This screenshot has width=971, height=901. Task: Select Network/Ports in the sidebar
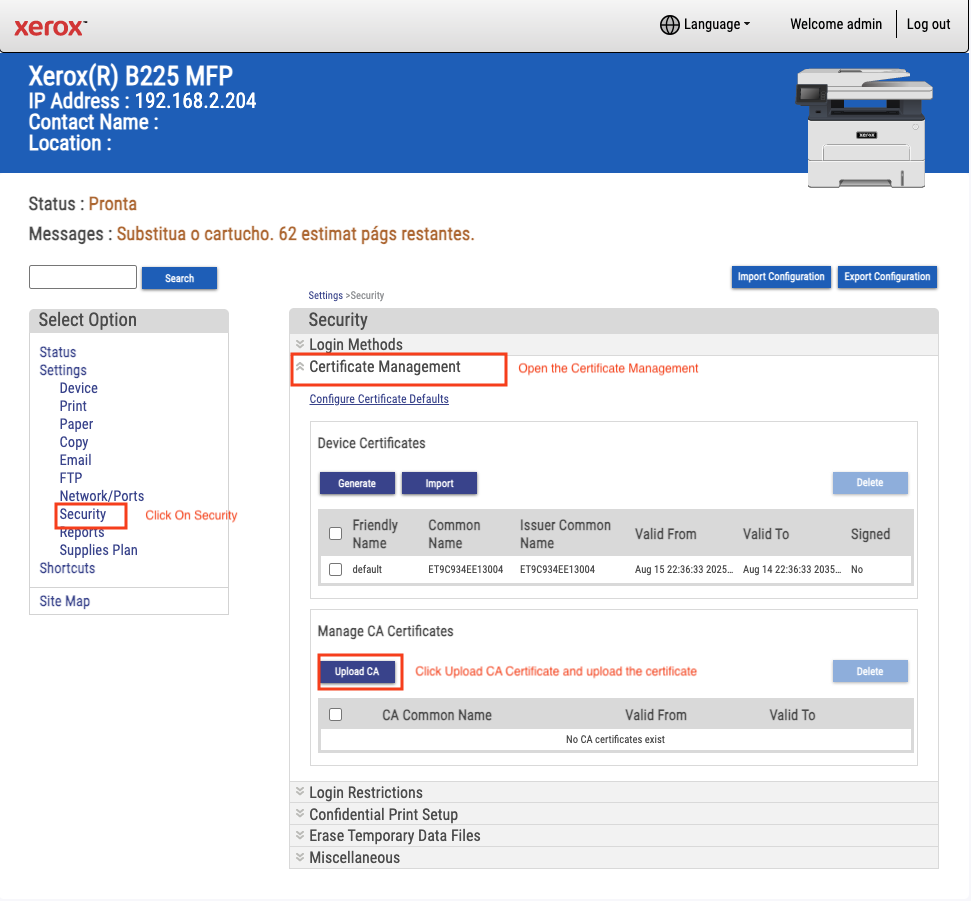coord(101,496)
